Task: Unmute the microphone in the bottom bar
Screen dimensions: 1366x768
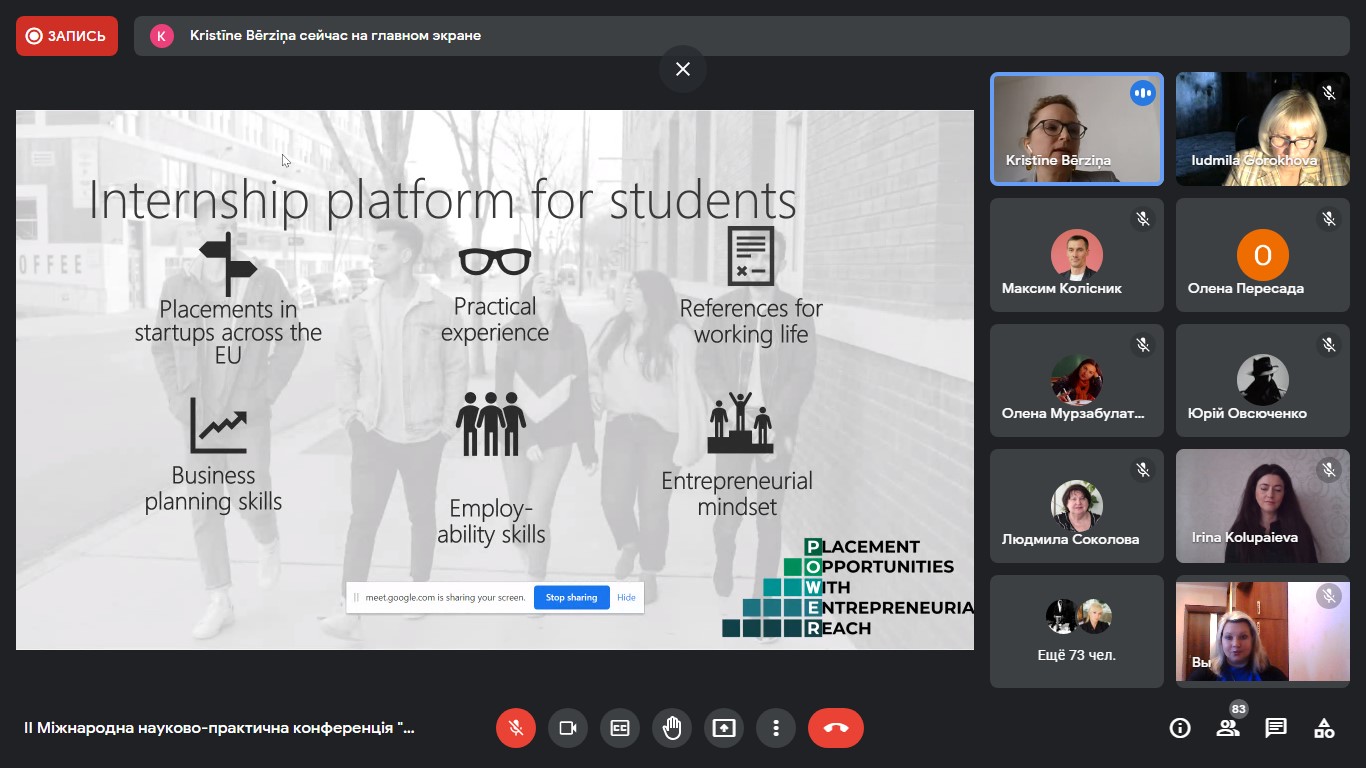Action: pyautogui.click(x=516, y=728)
